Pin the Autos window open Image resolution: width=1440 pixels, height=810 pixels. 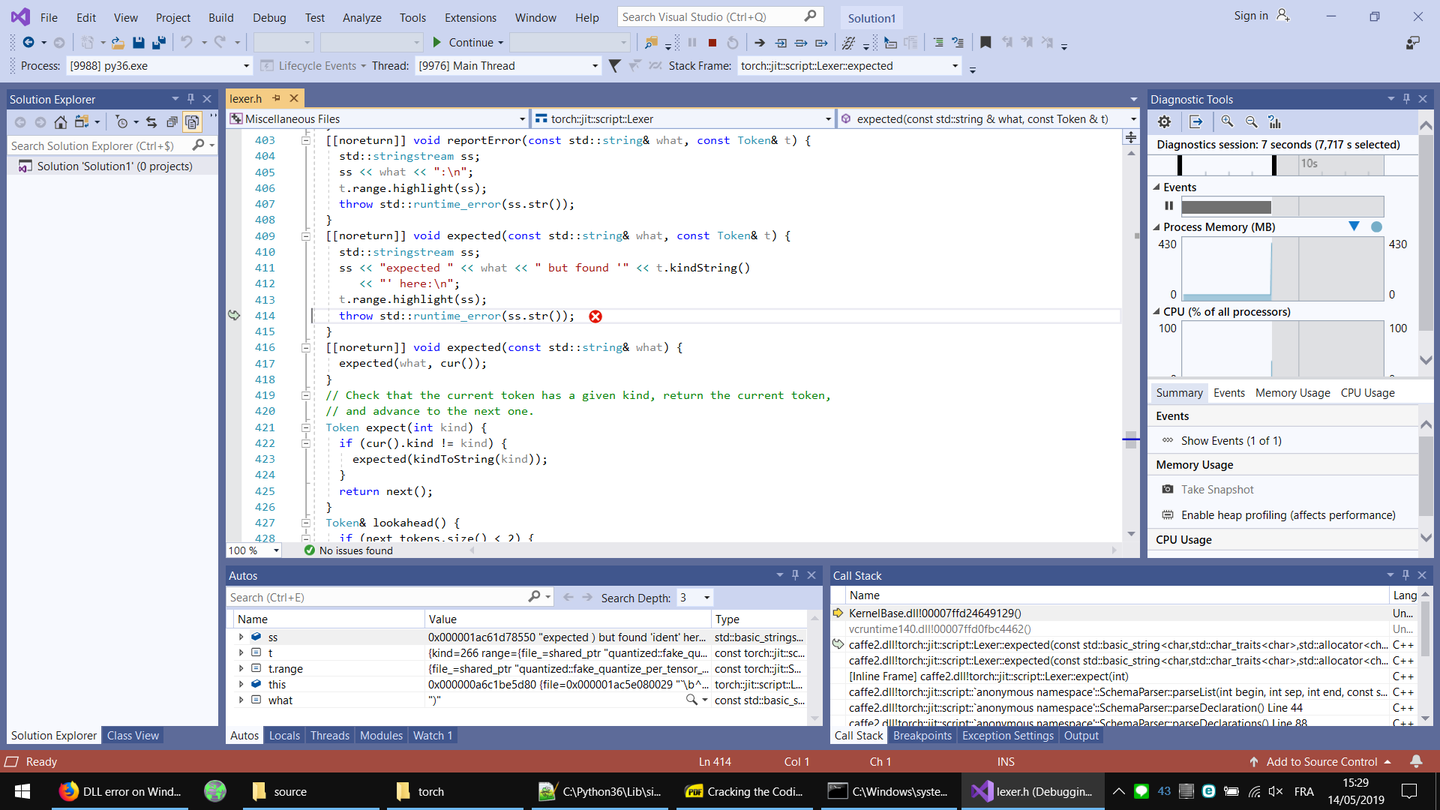point(795,574)
